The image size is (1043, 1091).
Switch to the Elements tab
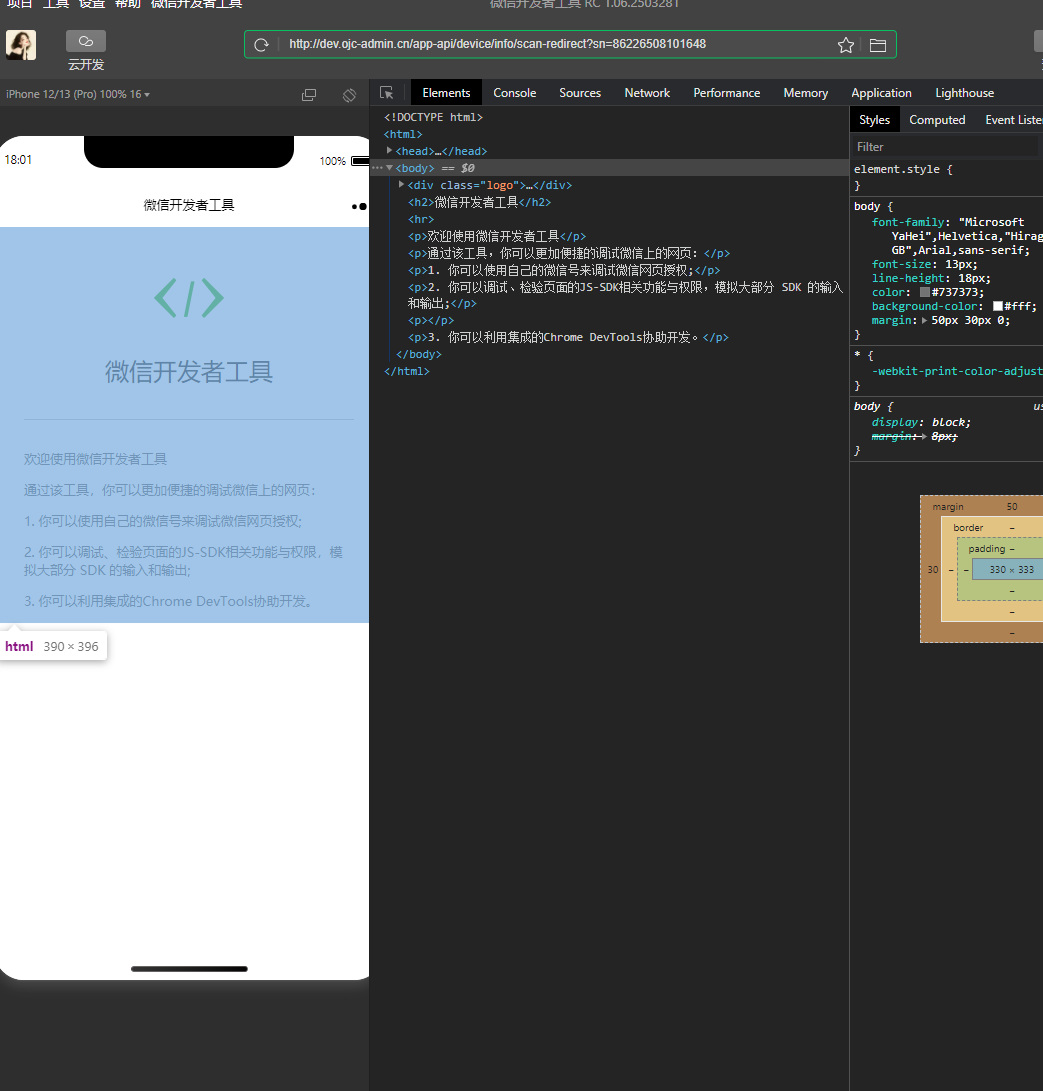coord(446,93)
